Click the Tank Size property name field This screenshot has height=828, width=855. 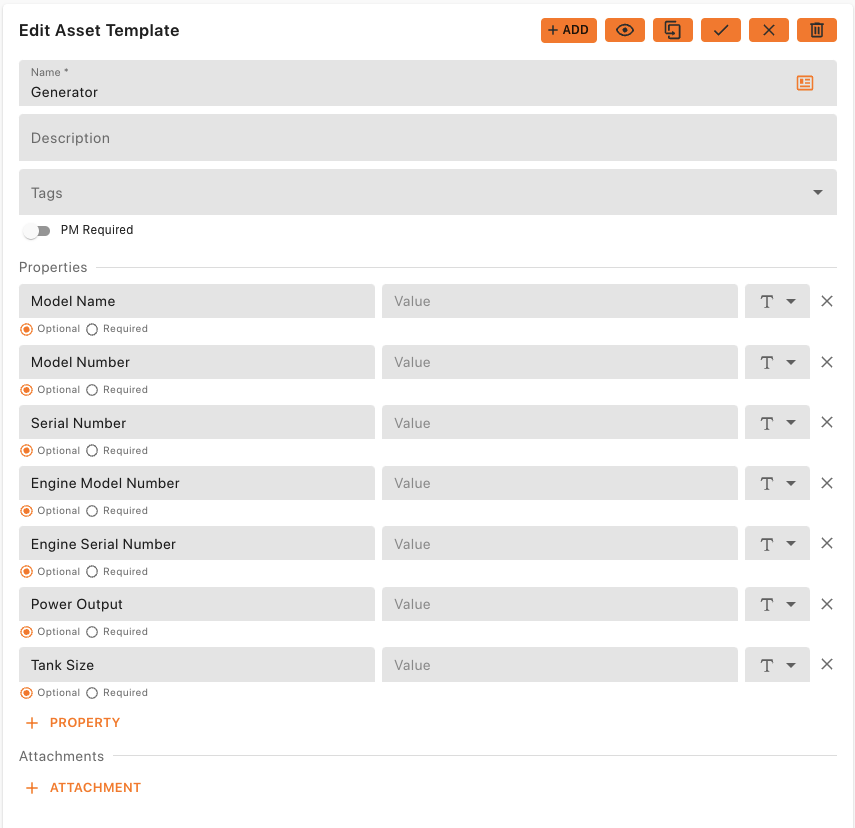[x=197, y=664]
